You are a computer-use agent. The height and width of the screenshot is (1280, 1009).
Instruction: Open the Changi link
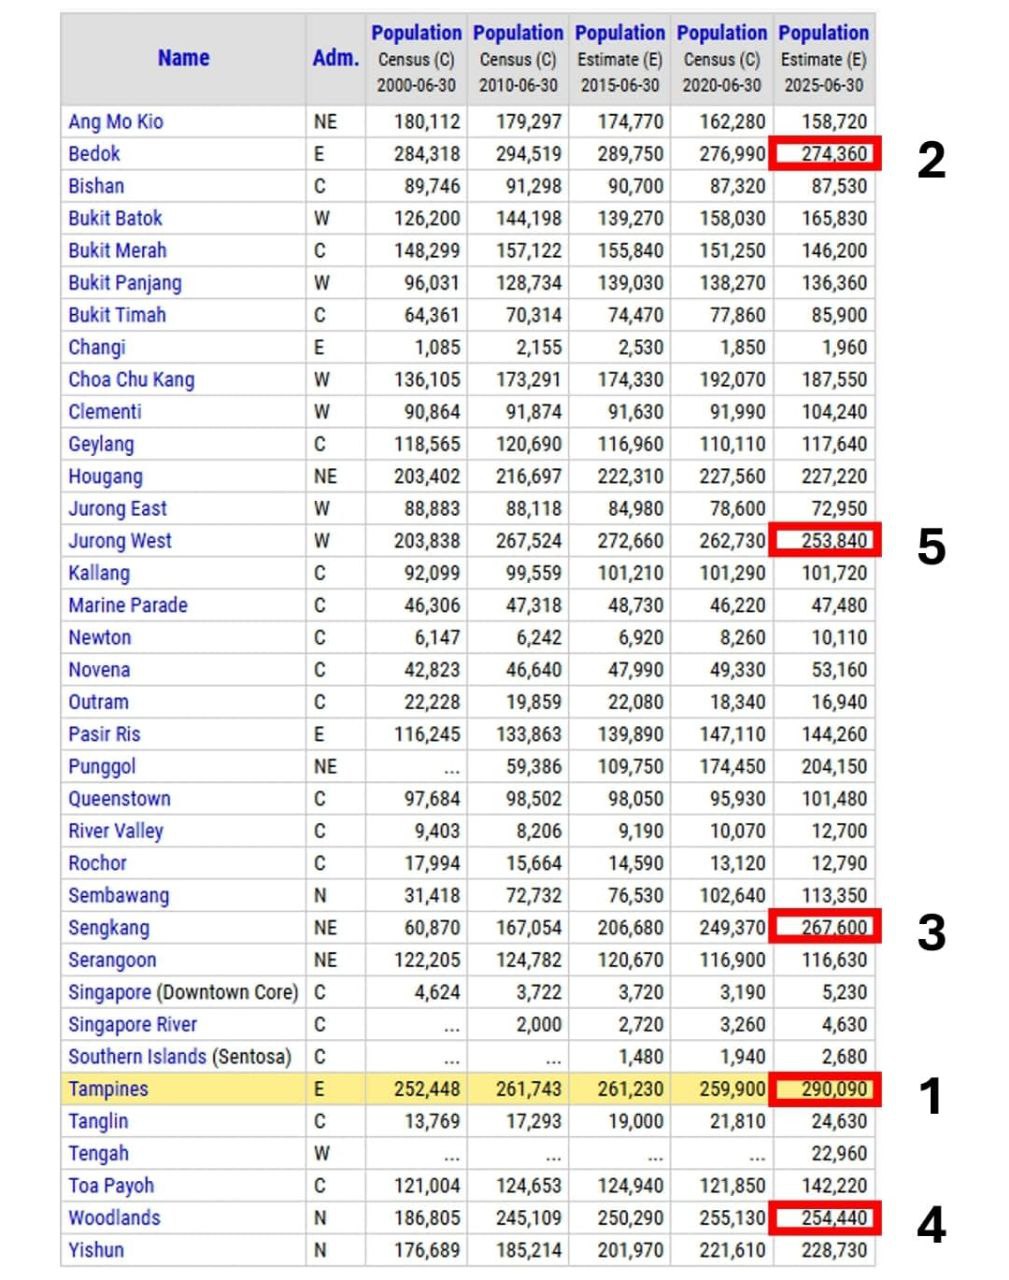point(97,347)
